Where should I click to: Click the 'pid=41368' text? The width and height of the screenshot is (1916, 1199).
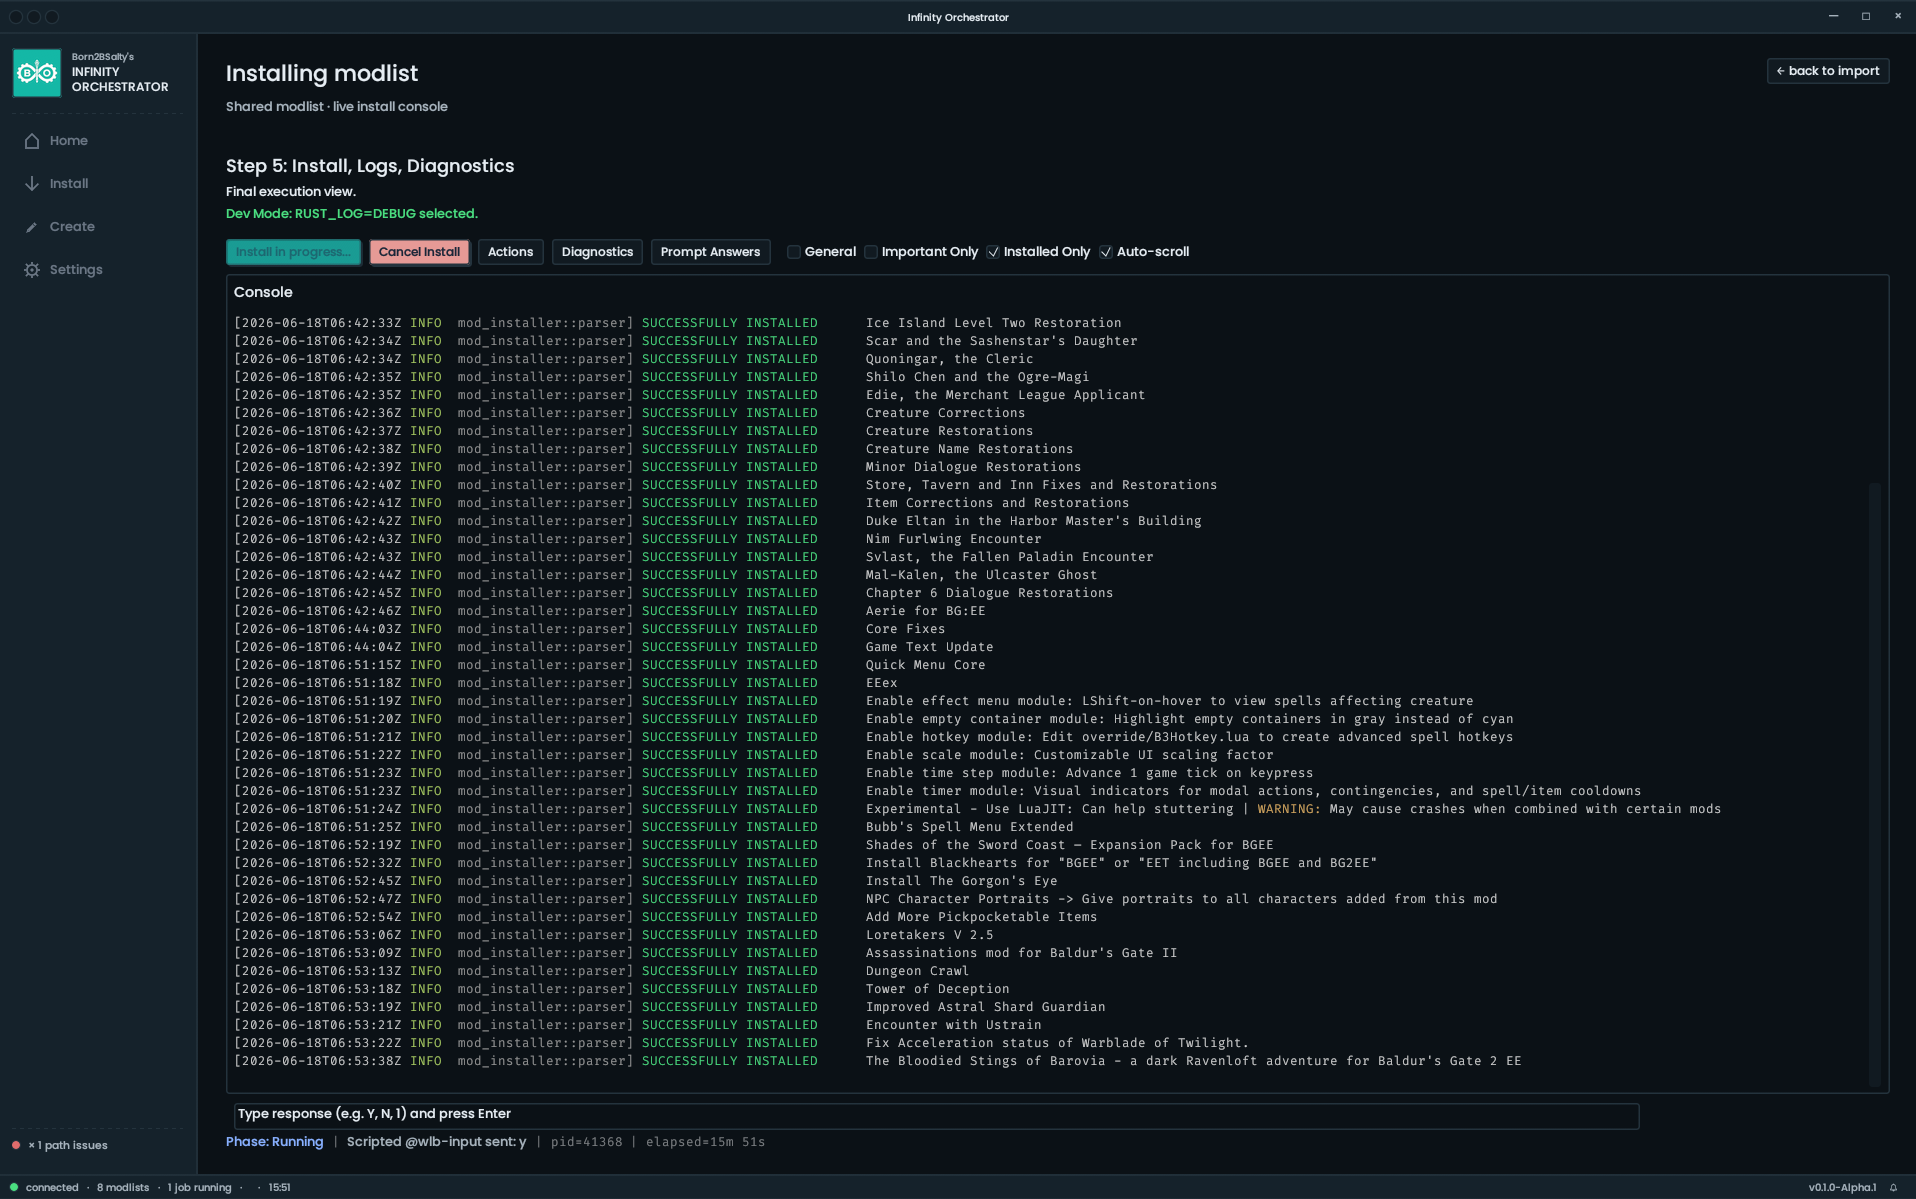click(586, 1142)
